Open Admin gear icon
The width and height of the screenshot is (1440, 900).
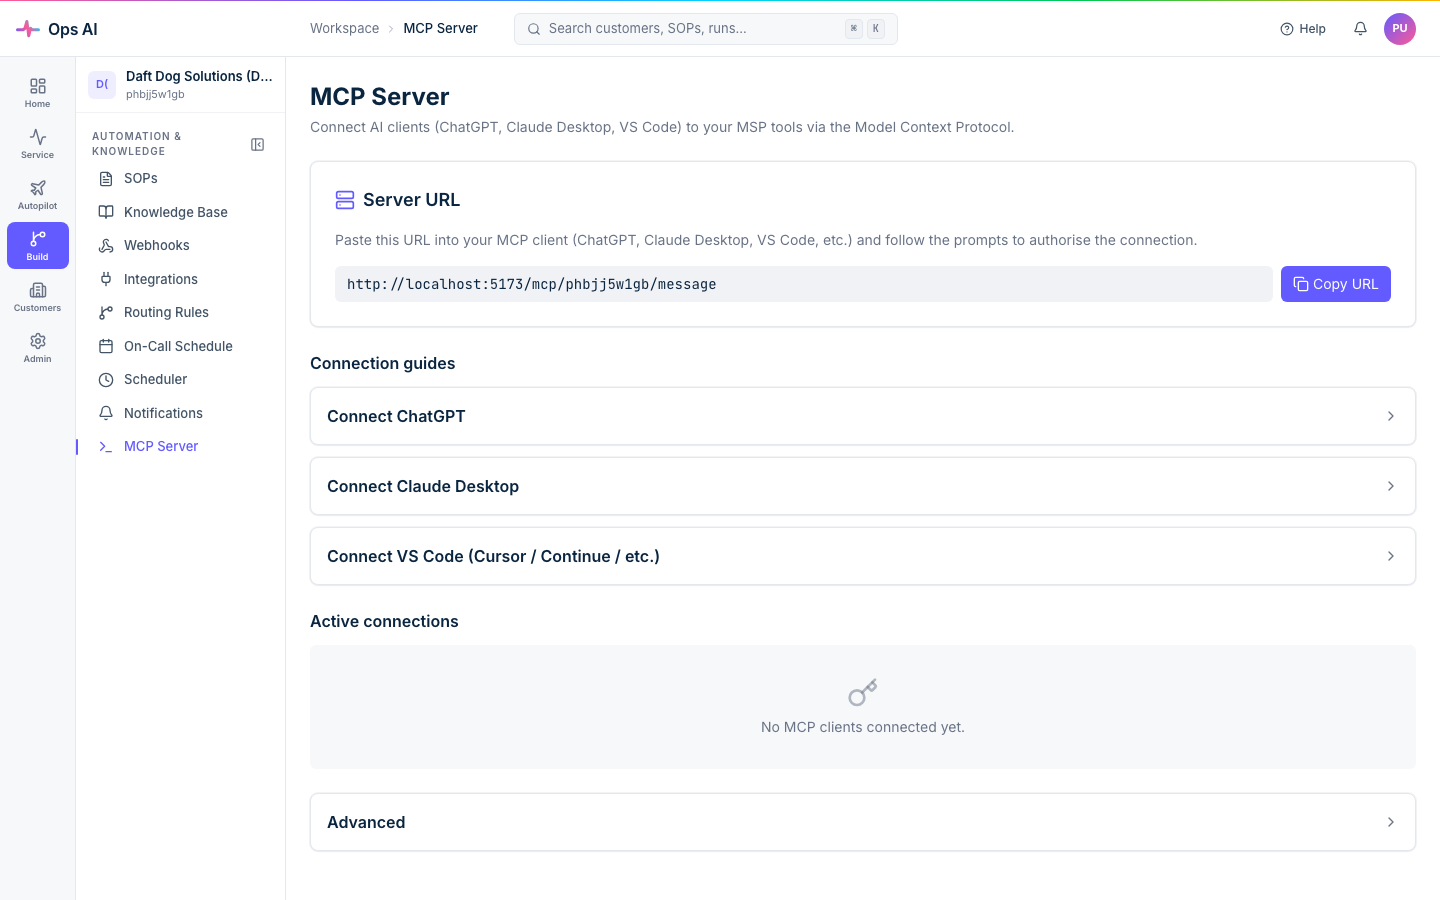[38, 341]
